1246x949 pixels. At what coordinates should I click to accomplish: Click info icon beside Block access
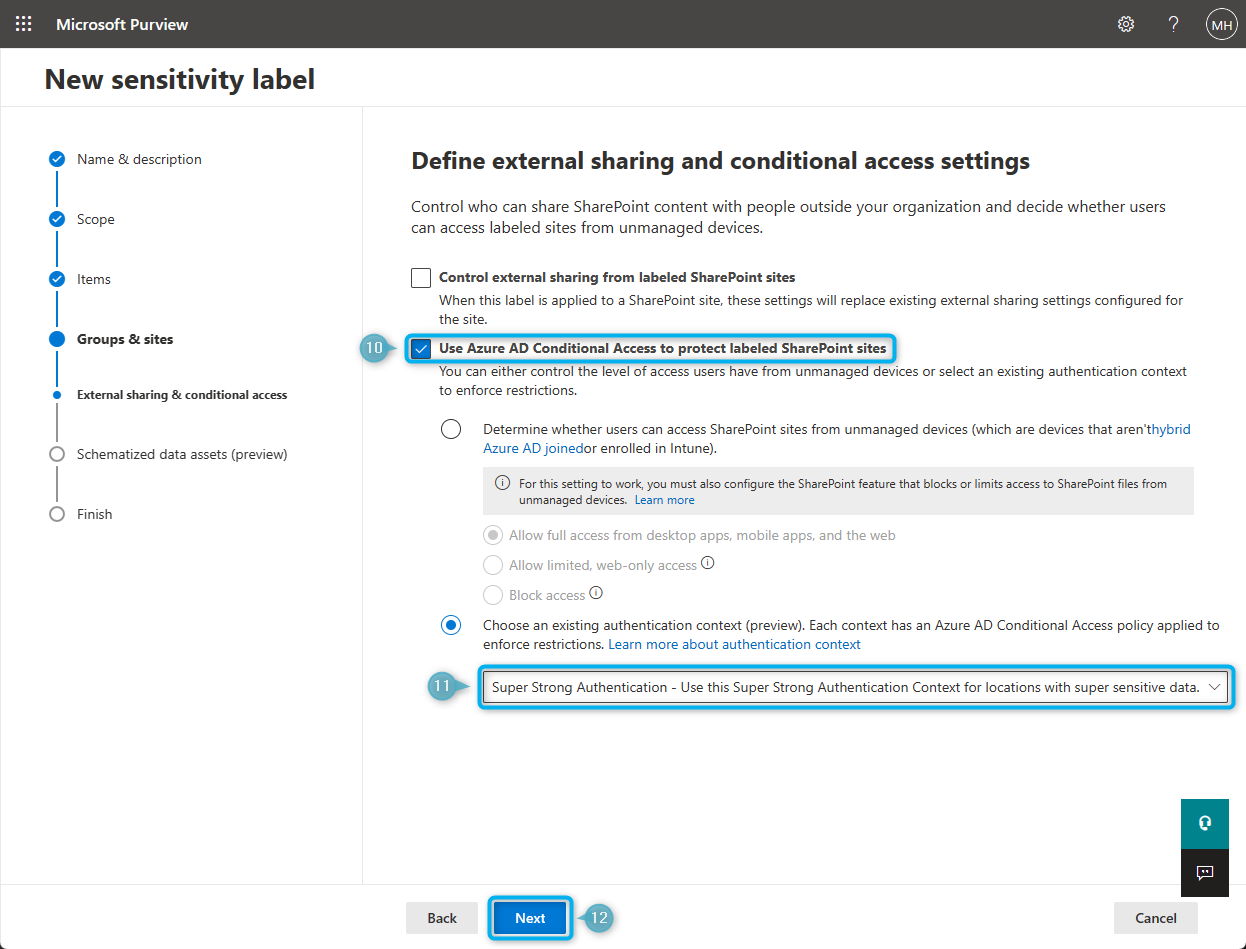[596, 593]
